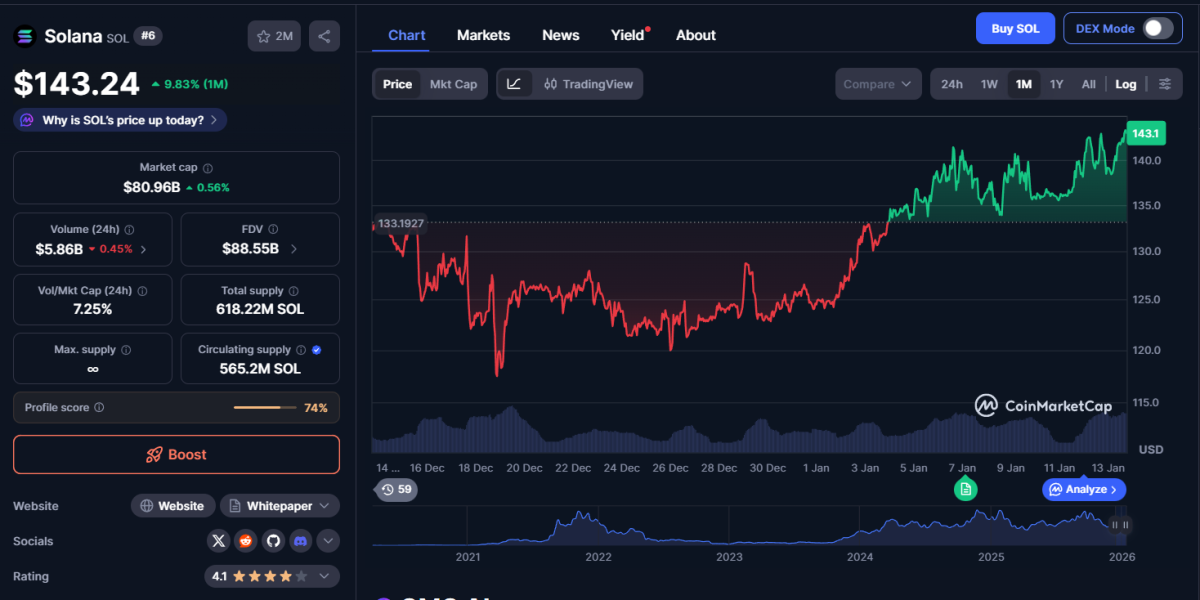This screenshot has width=1200, height=600.
Task: Expand more socials chevron
Action: coord(327,541)
